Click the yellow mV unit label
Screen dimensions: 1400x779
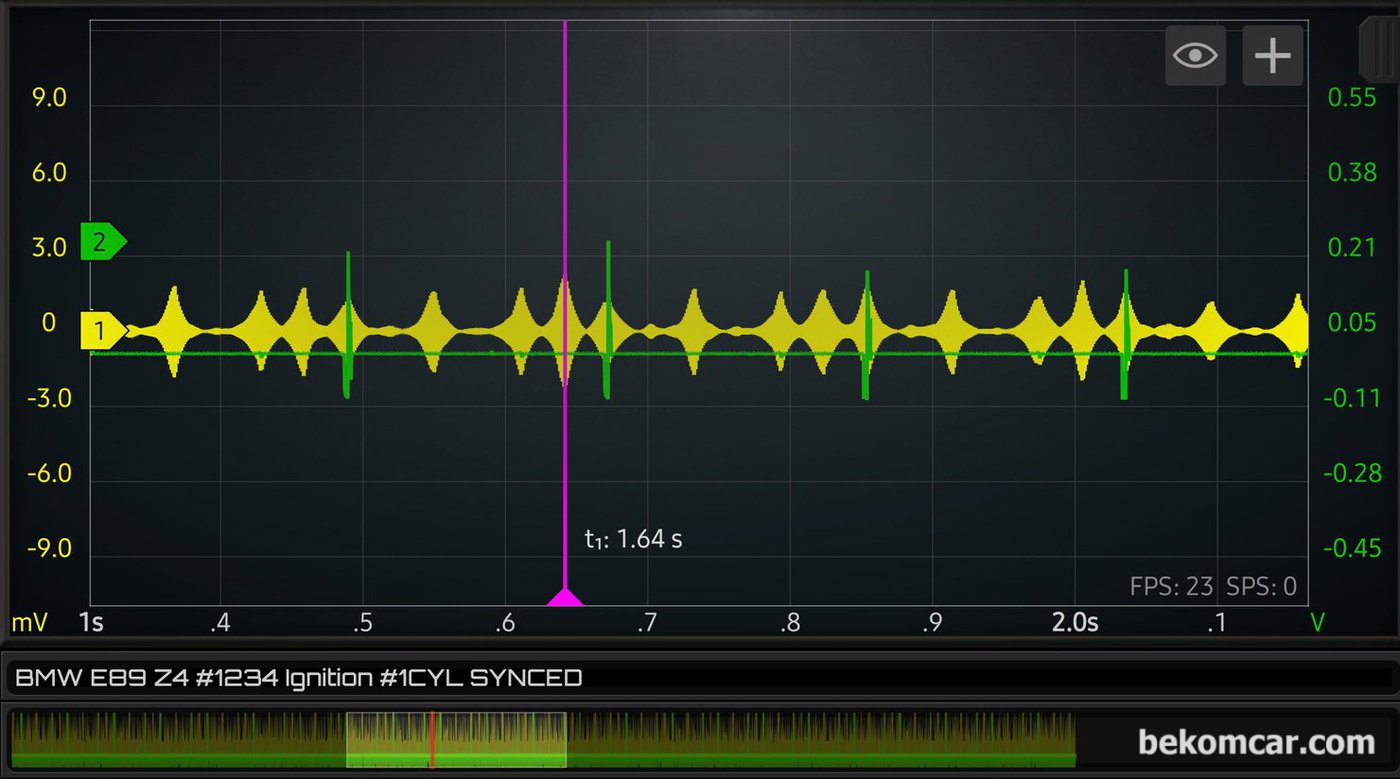point(30,623)
